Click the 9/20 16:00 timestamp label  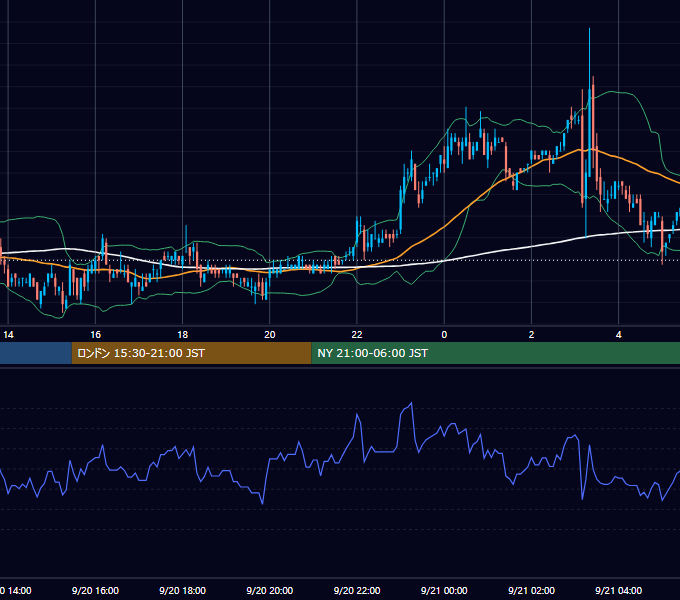[x=95, y=590]
